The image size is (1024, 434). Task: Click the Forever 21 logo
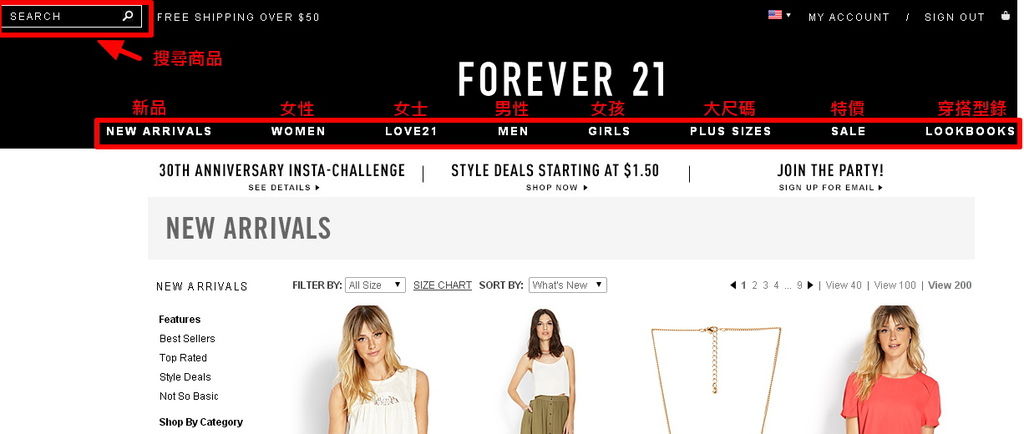tap(562, 80)
